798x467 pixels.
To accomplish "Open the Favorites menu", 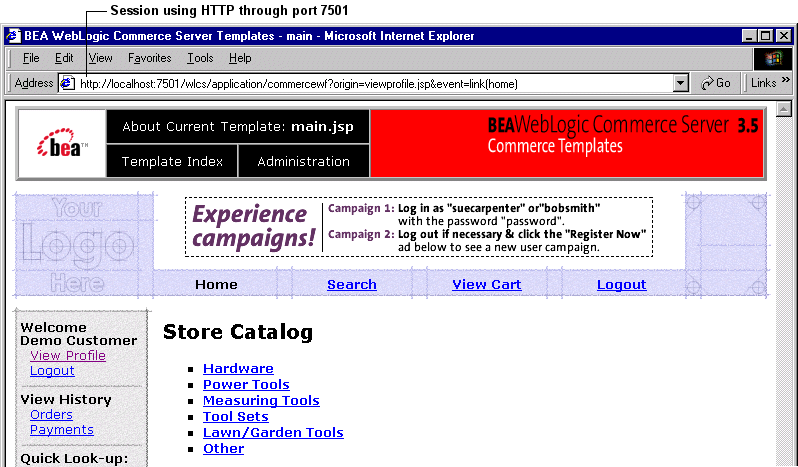I will coord(150,58).
